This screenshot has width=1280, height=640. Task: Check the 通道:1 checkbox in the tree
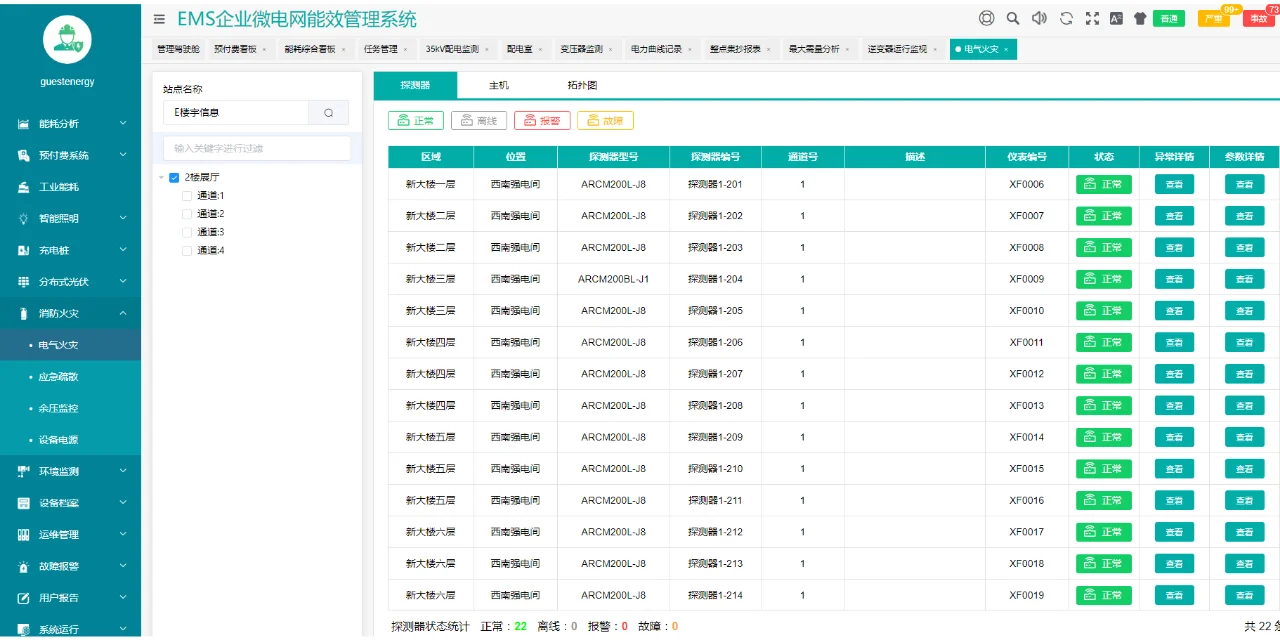pos(188,198)
